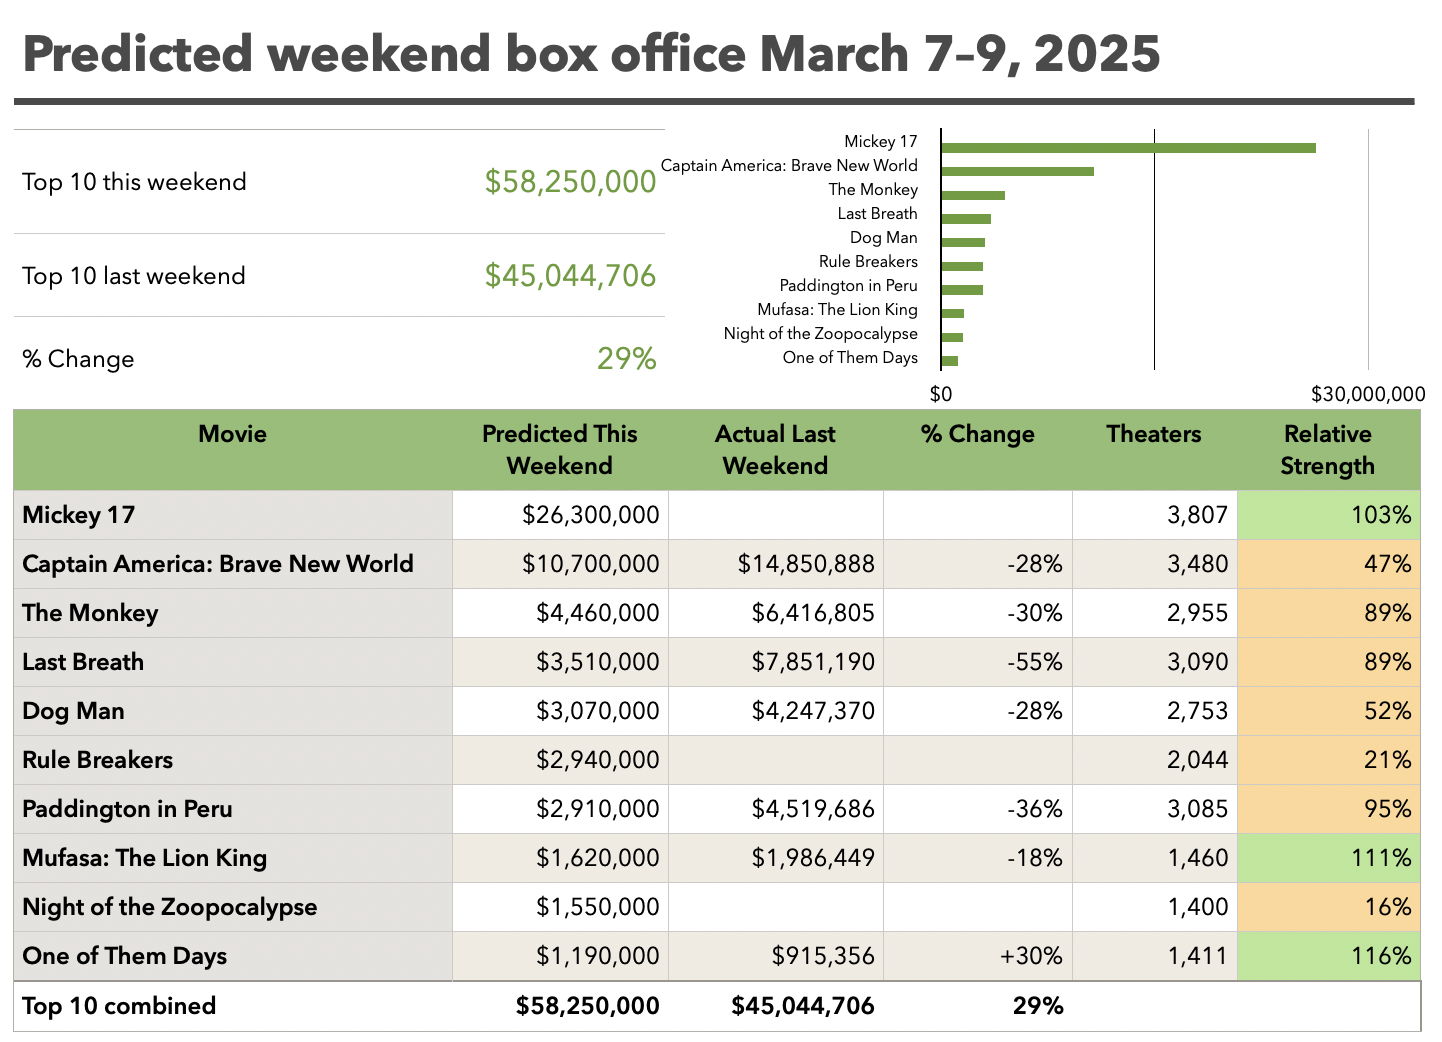The width and height of the screenshot is (1442, 1042).
Task: Select the green 29% summary value
Action: (x=627, y=358)
